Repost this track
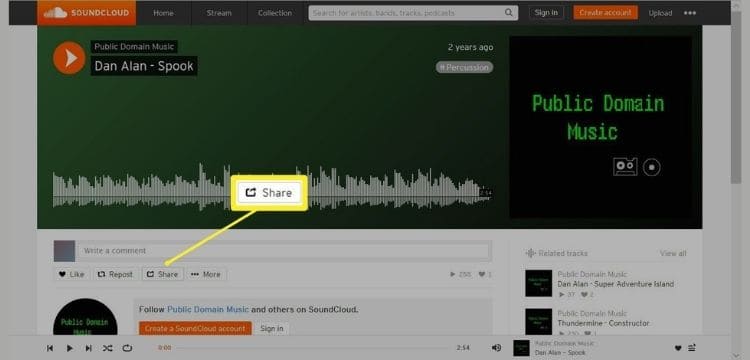Image resolution: width=750 pixels, height=360 pixels. 115,274
